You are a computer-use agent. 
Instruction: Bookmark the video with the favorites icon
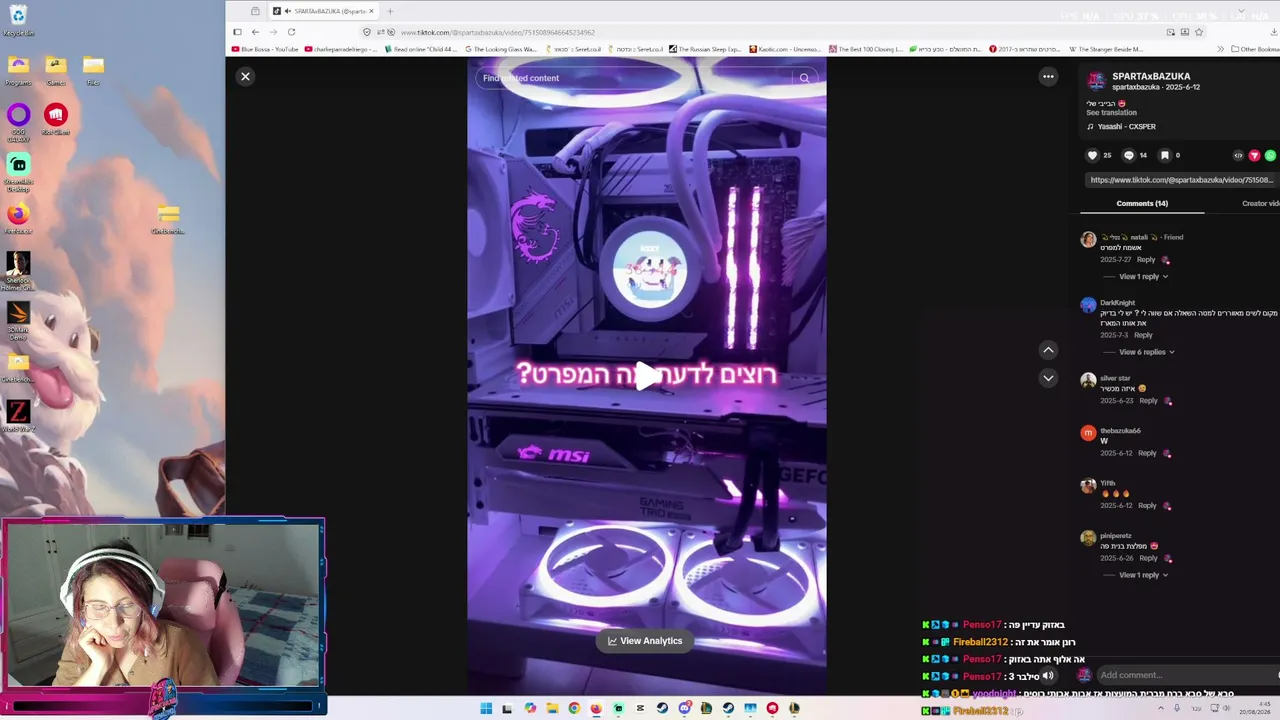1164,155
